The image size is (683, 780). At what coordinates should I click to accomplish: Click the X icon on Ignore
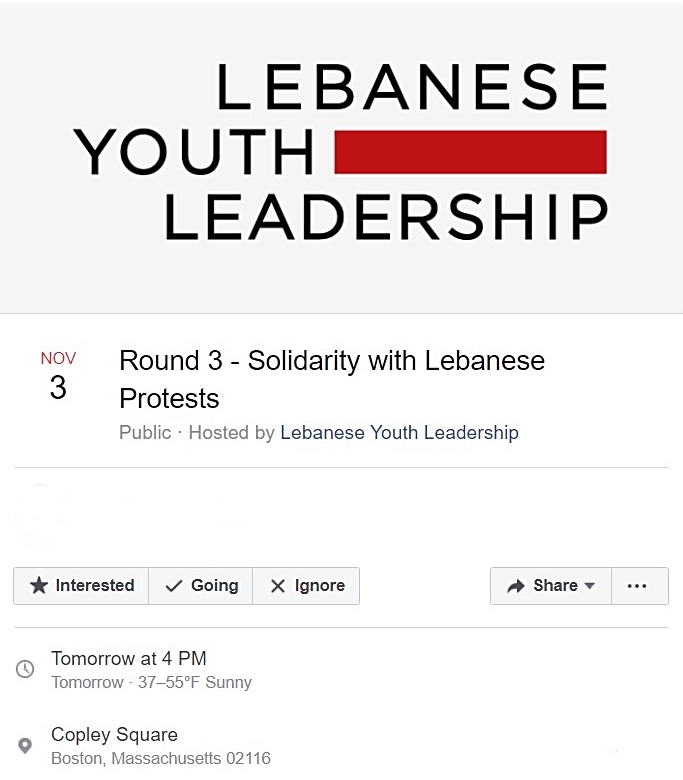(278, 586)
